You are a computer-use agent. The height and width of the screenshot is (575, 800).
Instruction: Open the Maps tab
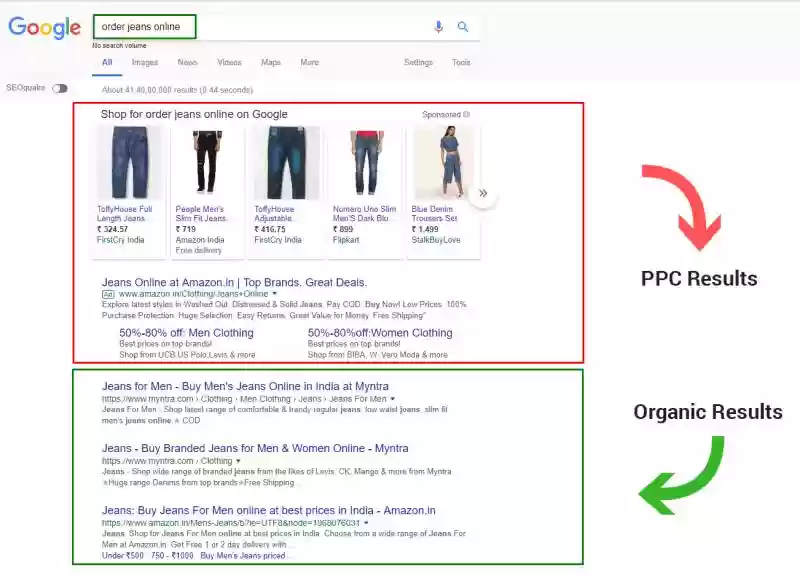tap(271, 62)
